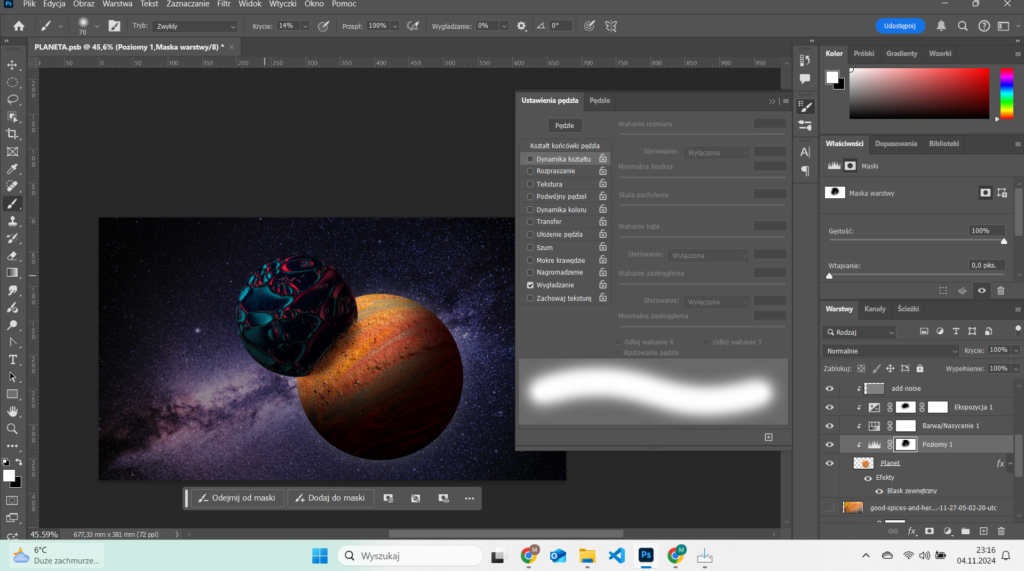Switch to the Kanały tab
1024x571 pixels.
(x=875, y=309)
